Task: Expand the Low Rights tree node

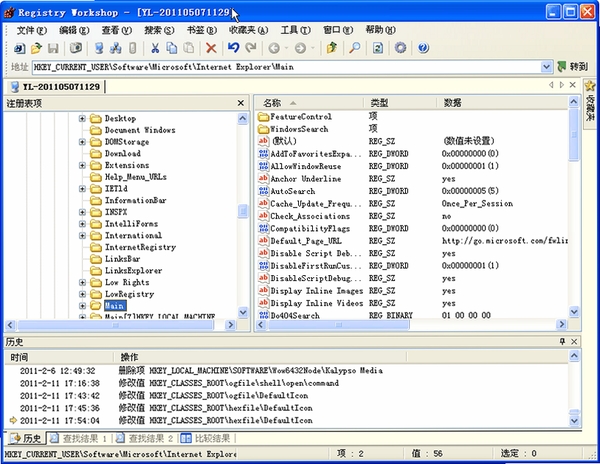Action: click(82, 282)
